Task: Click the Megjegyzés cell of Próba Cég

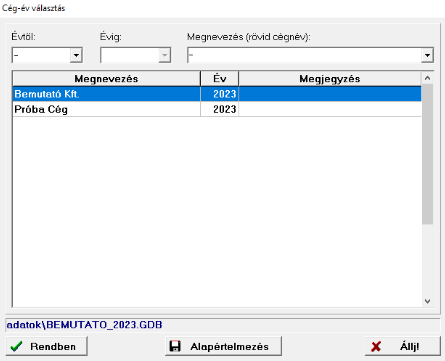Action: click(x=330, y=109)
